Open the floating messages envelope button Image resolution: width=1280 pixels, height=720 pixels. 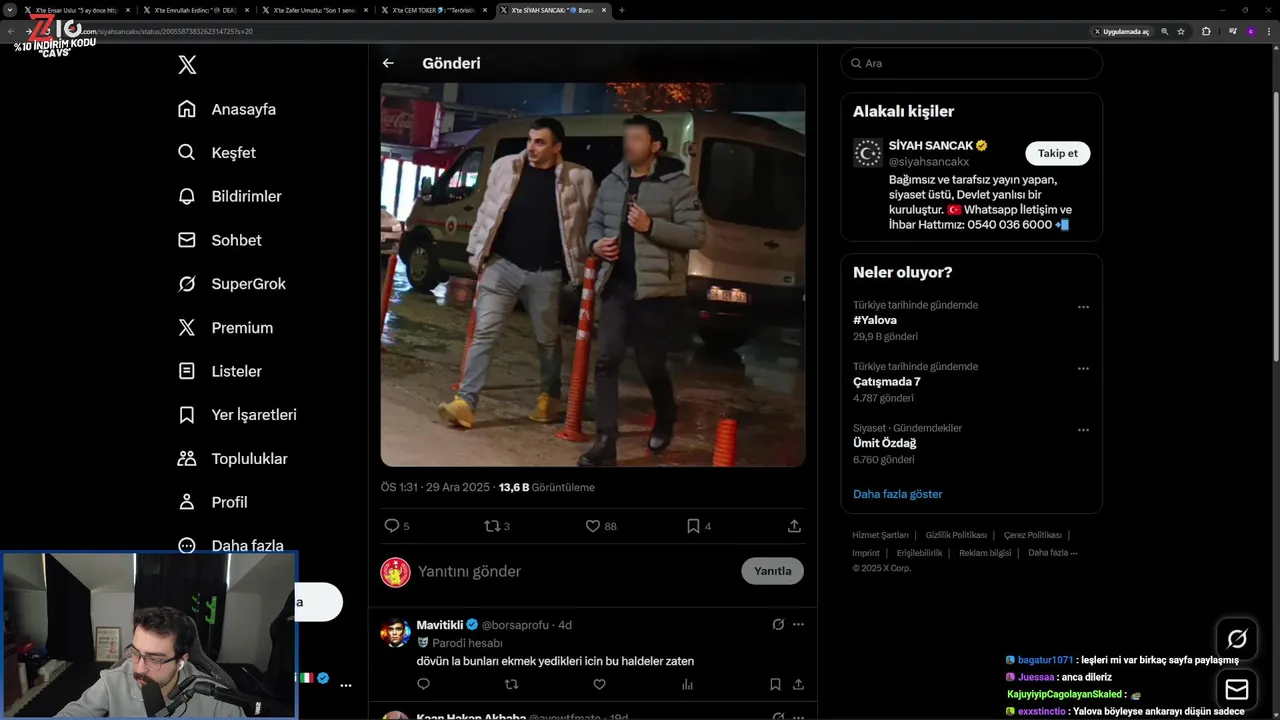click(x=1237, y=690)
